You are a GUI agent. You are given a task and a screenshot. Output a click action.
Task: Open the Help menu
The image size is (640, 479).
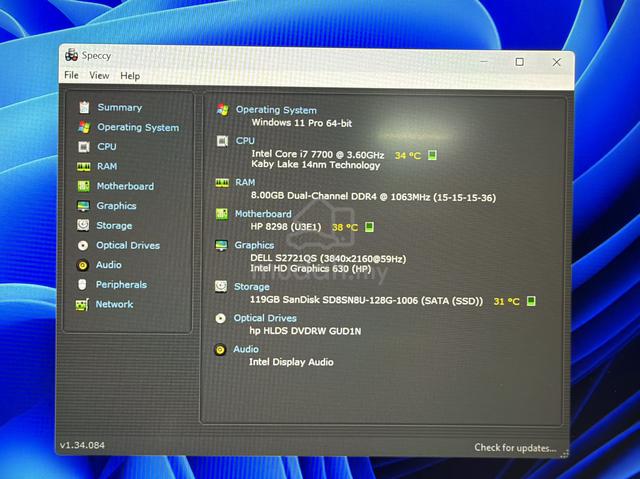pos(130,76)
